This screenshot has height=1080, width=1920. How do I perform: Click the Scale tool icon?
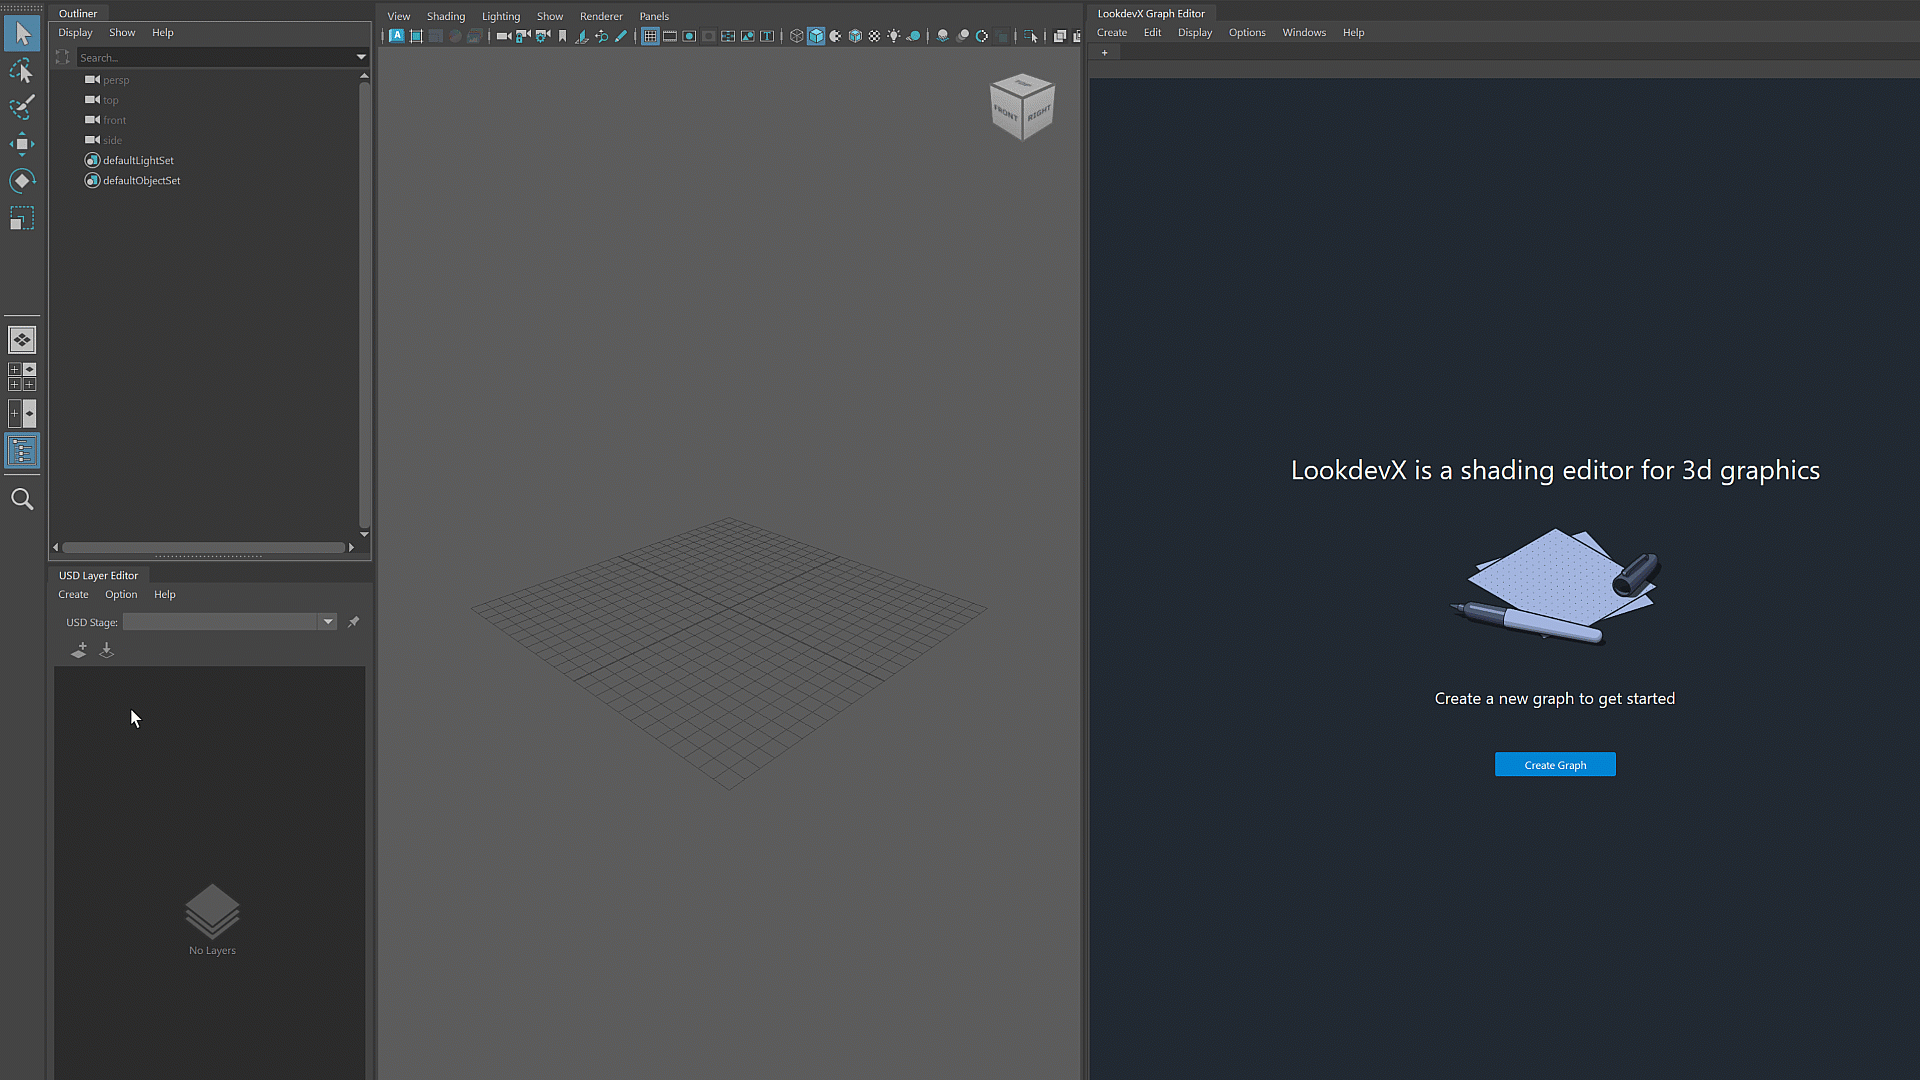coord(22,218)
